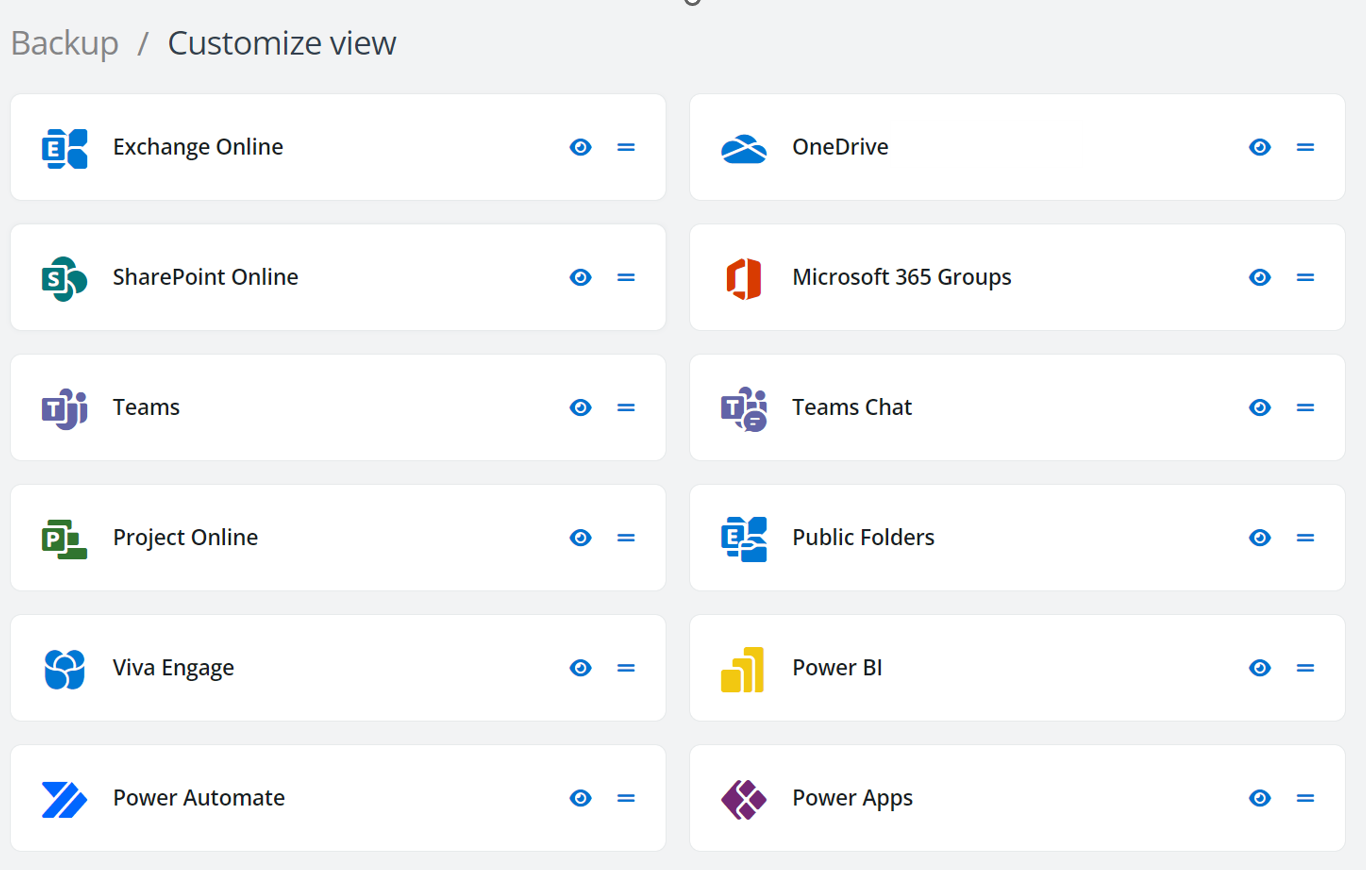
Task: Go back to Backup breadcrumb
Action: point(64,43)
